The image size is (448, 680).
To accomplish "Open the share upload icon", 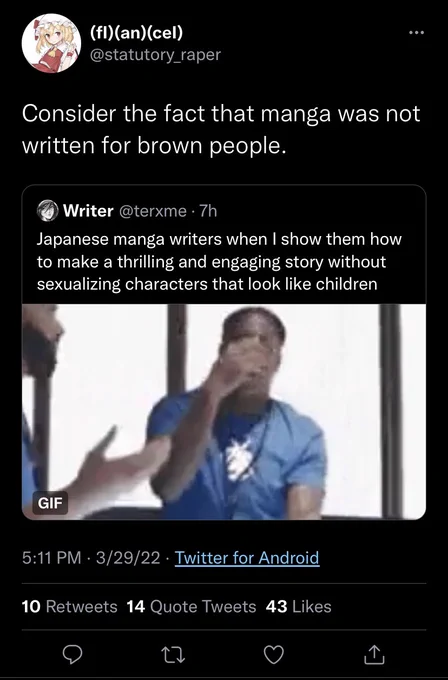I will pos(374,654).
